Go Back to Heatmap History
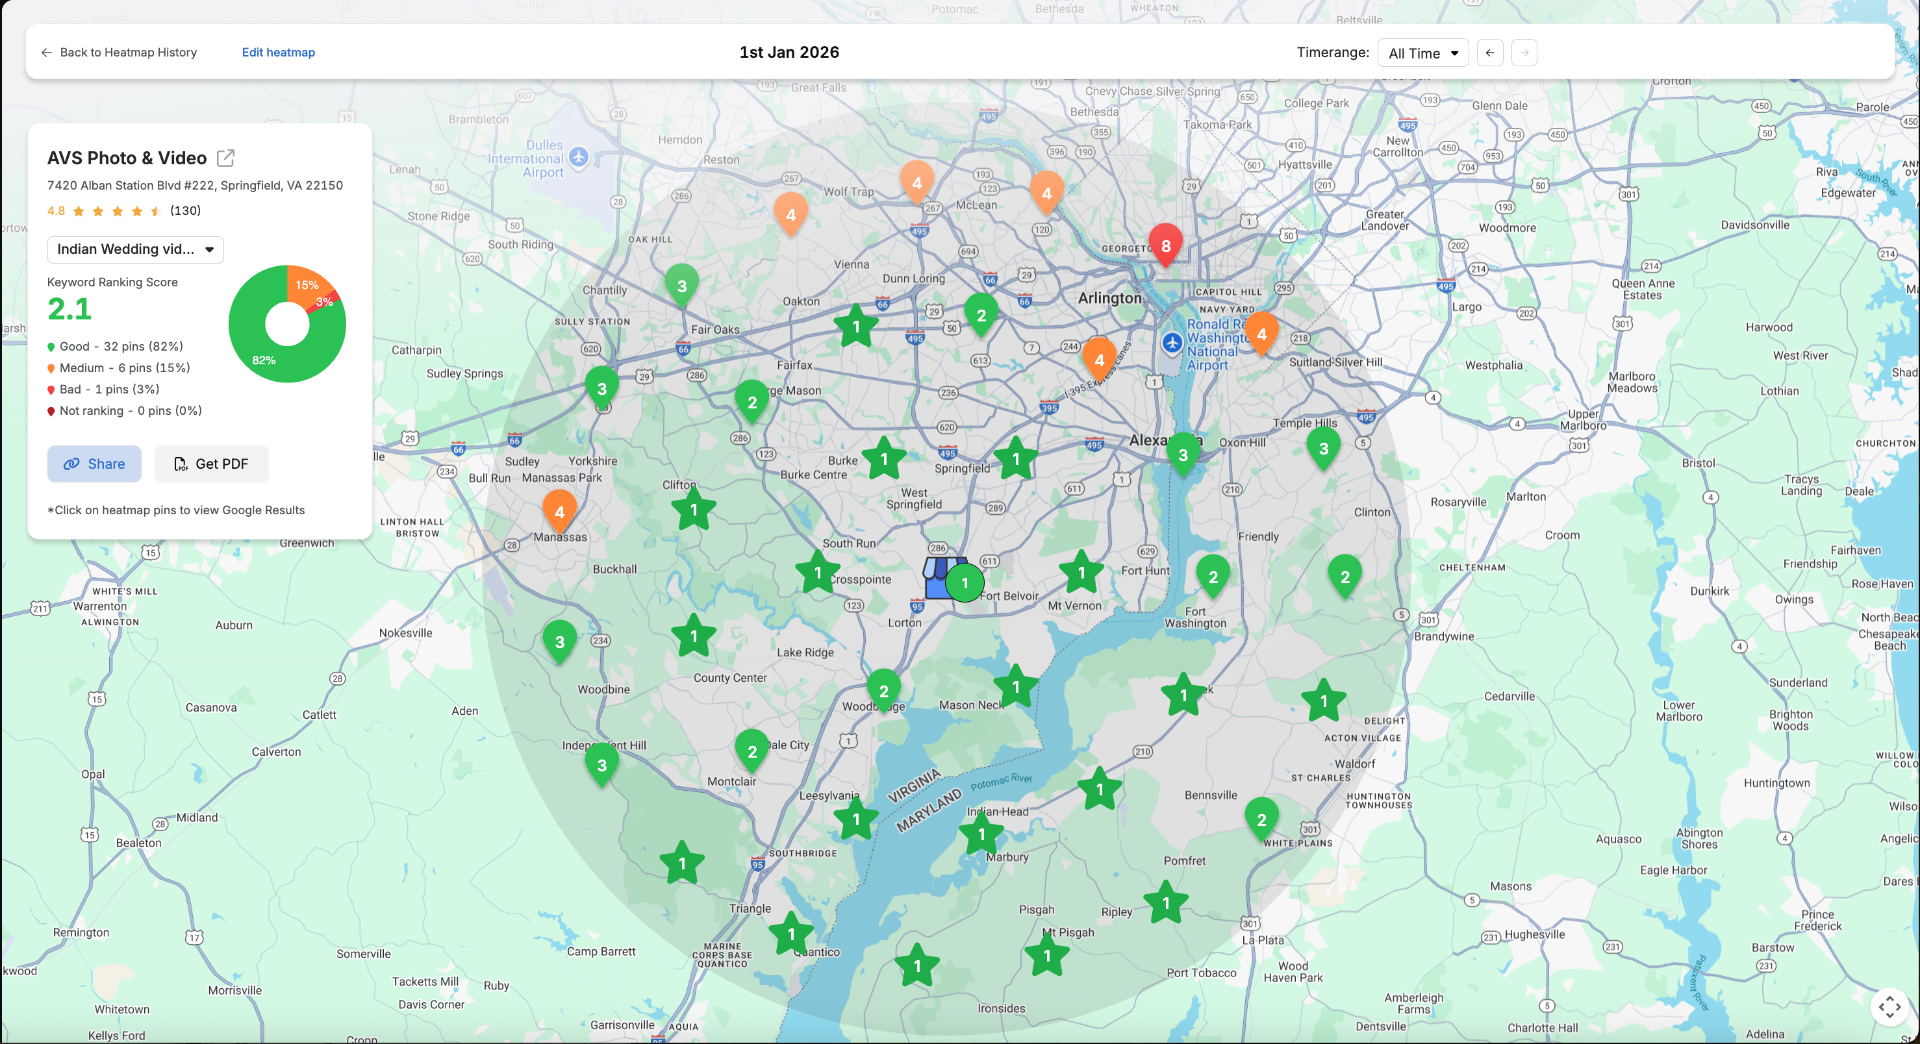Image resolution: width=1920 pixels, height=1044 pixels. [x=128, y=52]
